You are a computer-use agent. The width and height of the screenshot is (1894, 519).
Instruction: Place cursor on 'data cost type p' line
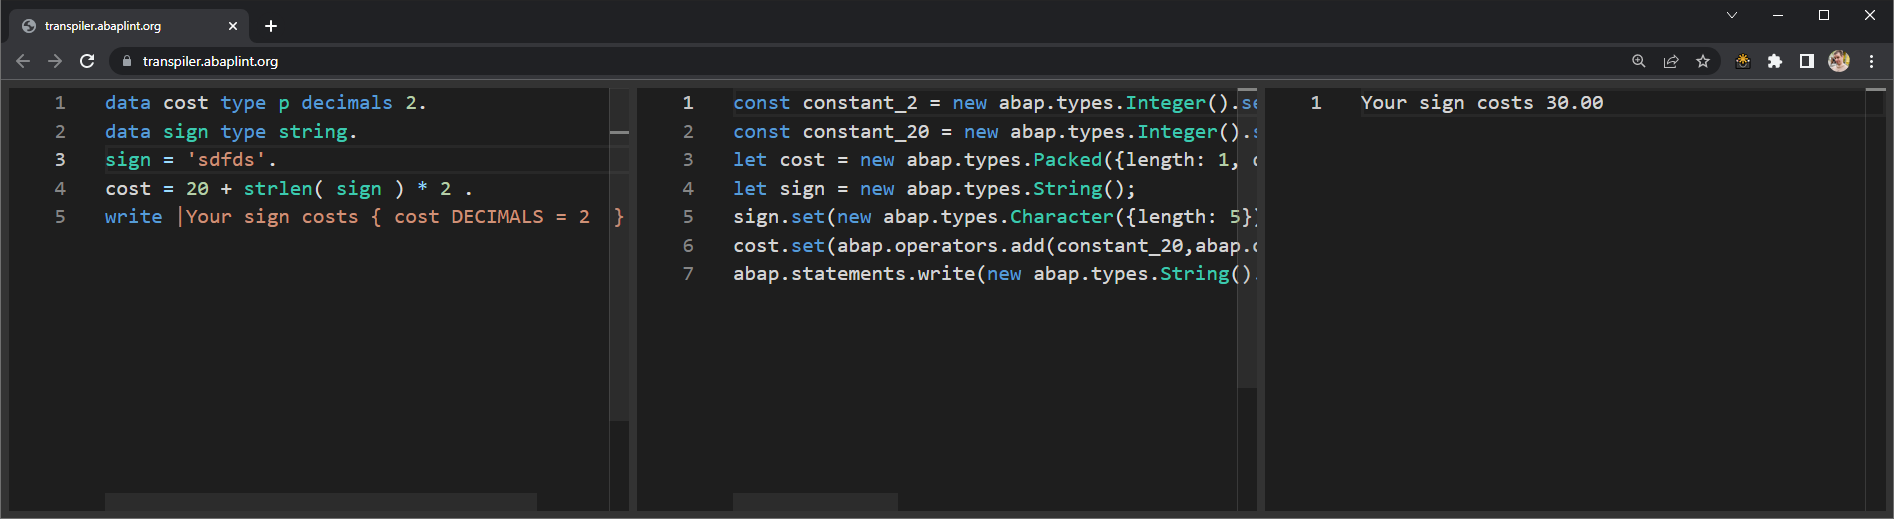266,103
